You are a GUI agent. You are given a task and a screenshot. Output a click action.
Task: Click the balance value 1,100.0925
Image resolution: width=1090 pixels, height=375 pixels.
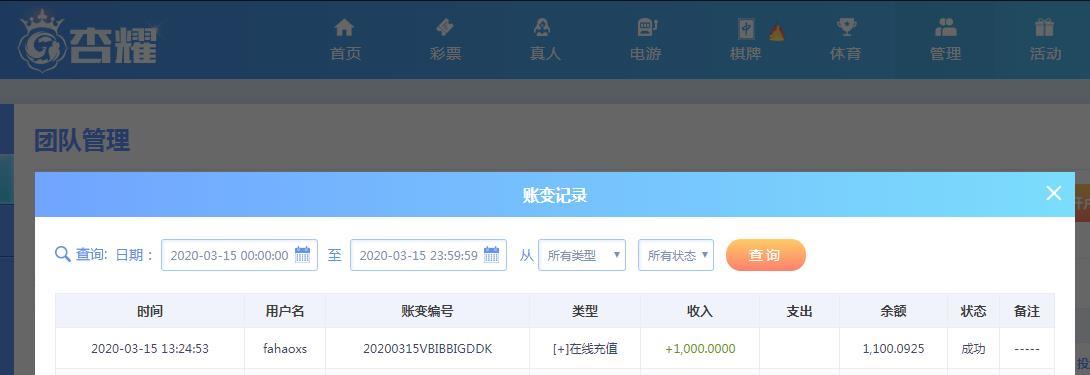click(x=893, y=349)
